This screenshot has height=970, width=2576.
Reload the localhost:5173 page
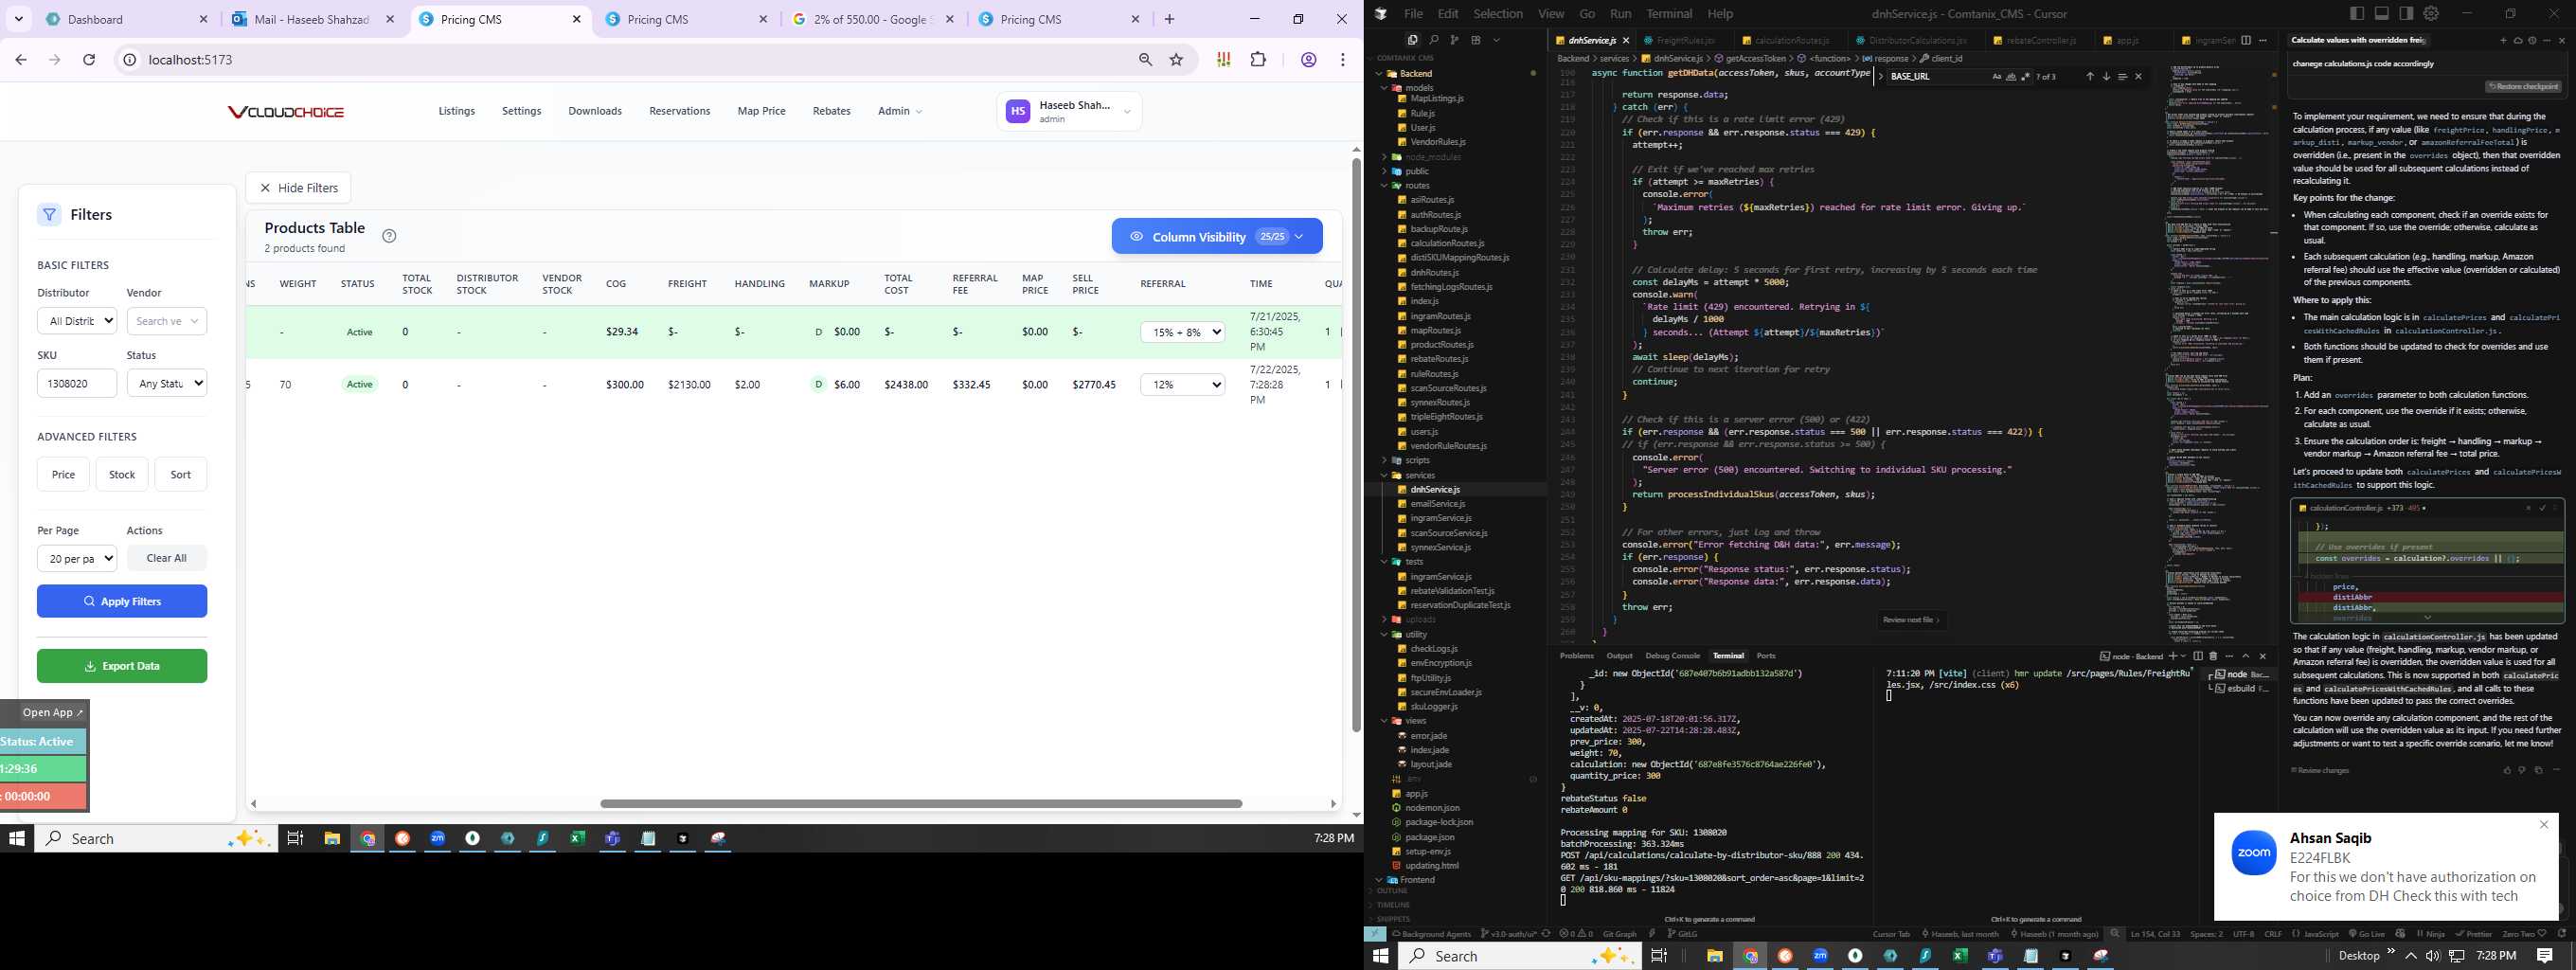(89, 60)
